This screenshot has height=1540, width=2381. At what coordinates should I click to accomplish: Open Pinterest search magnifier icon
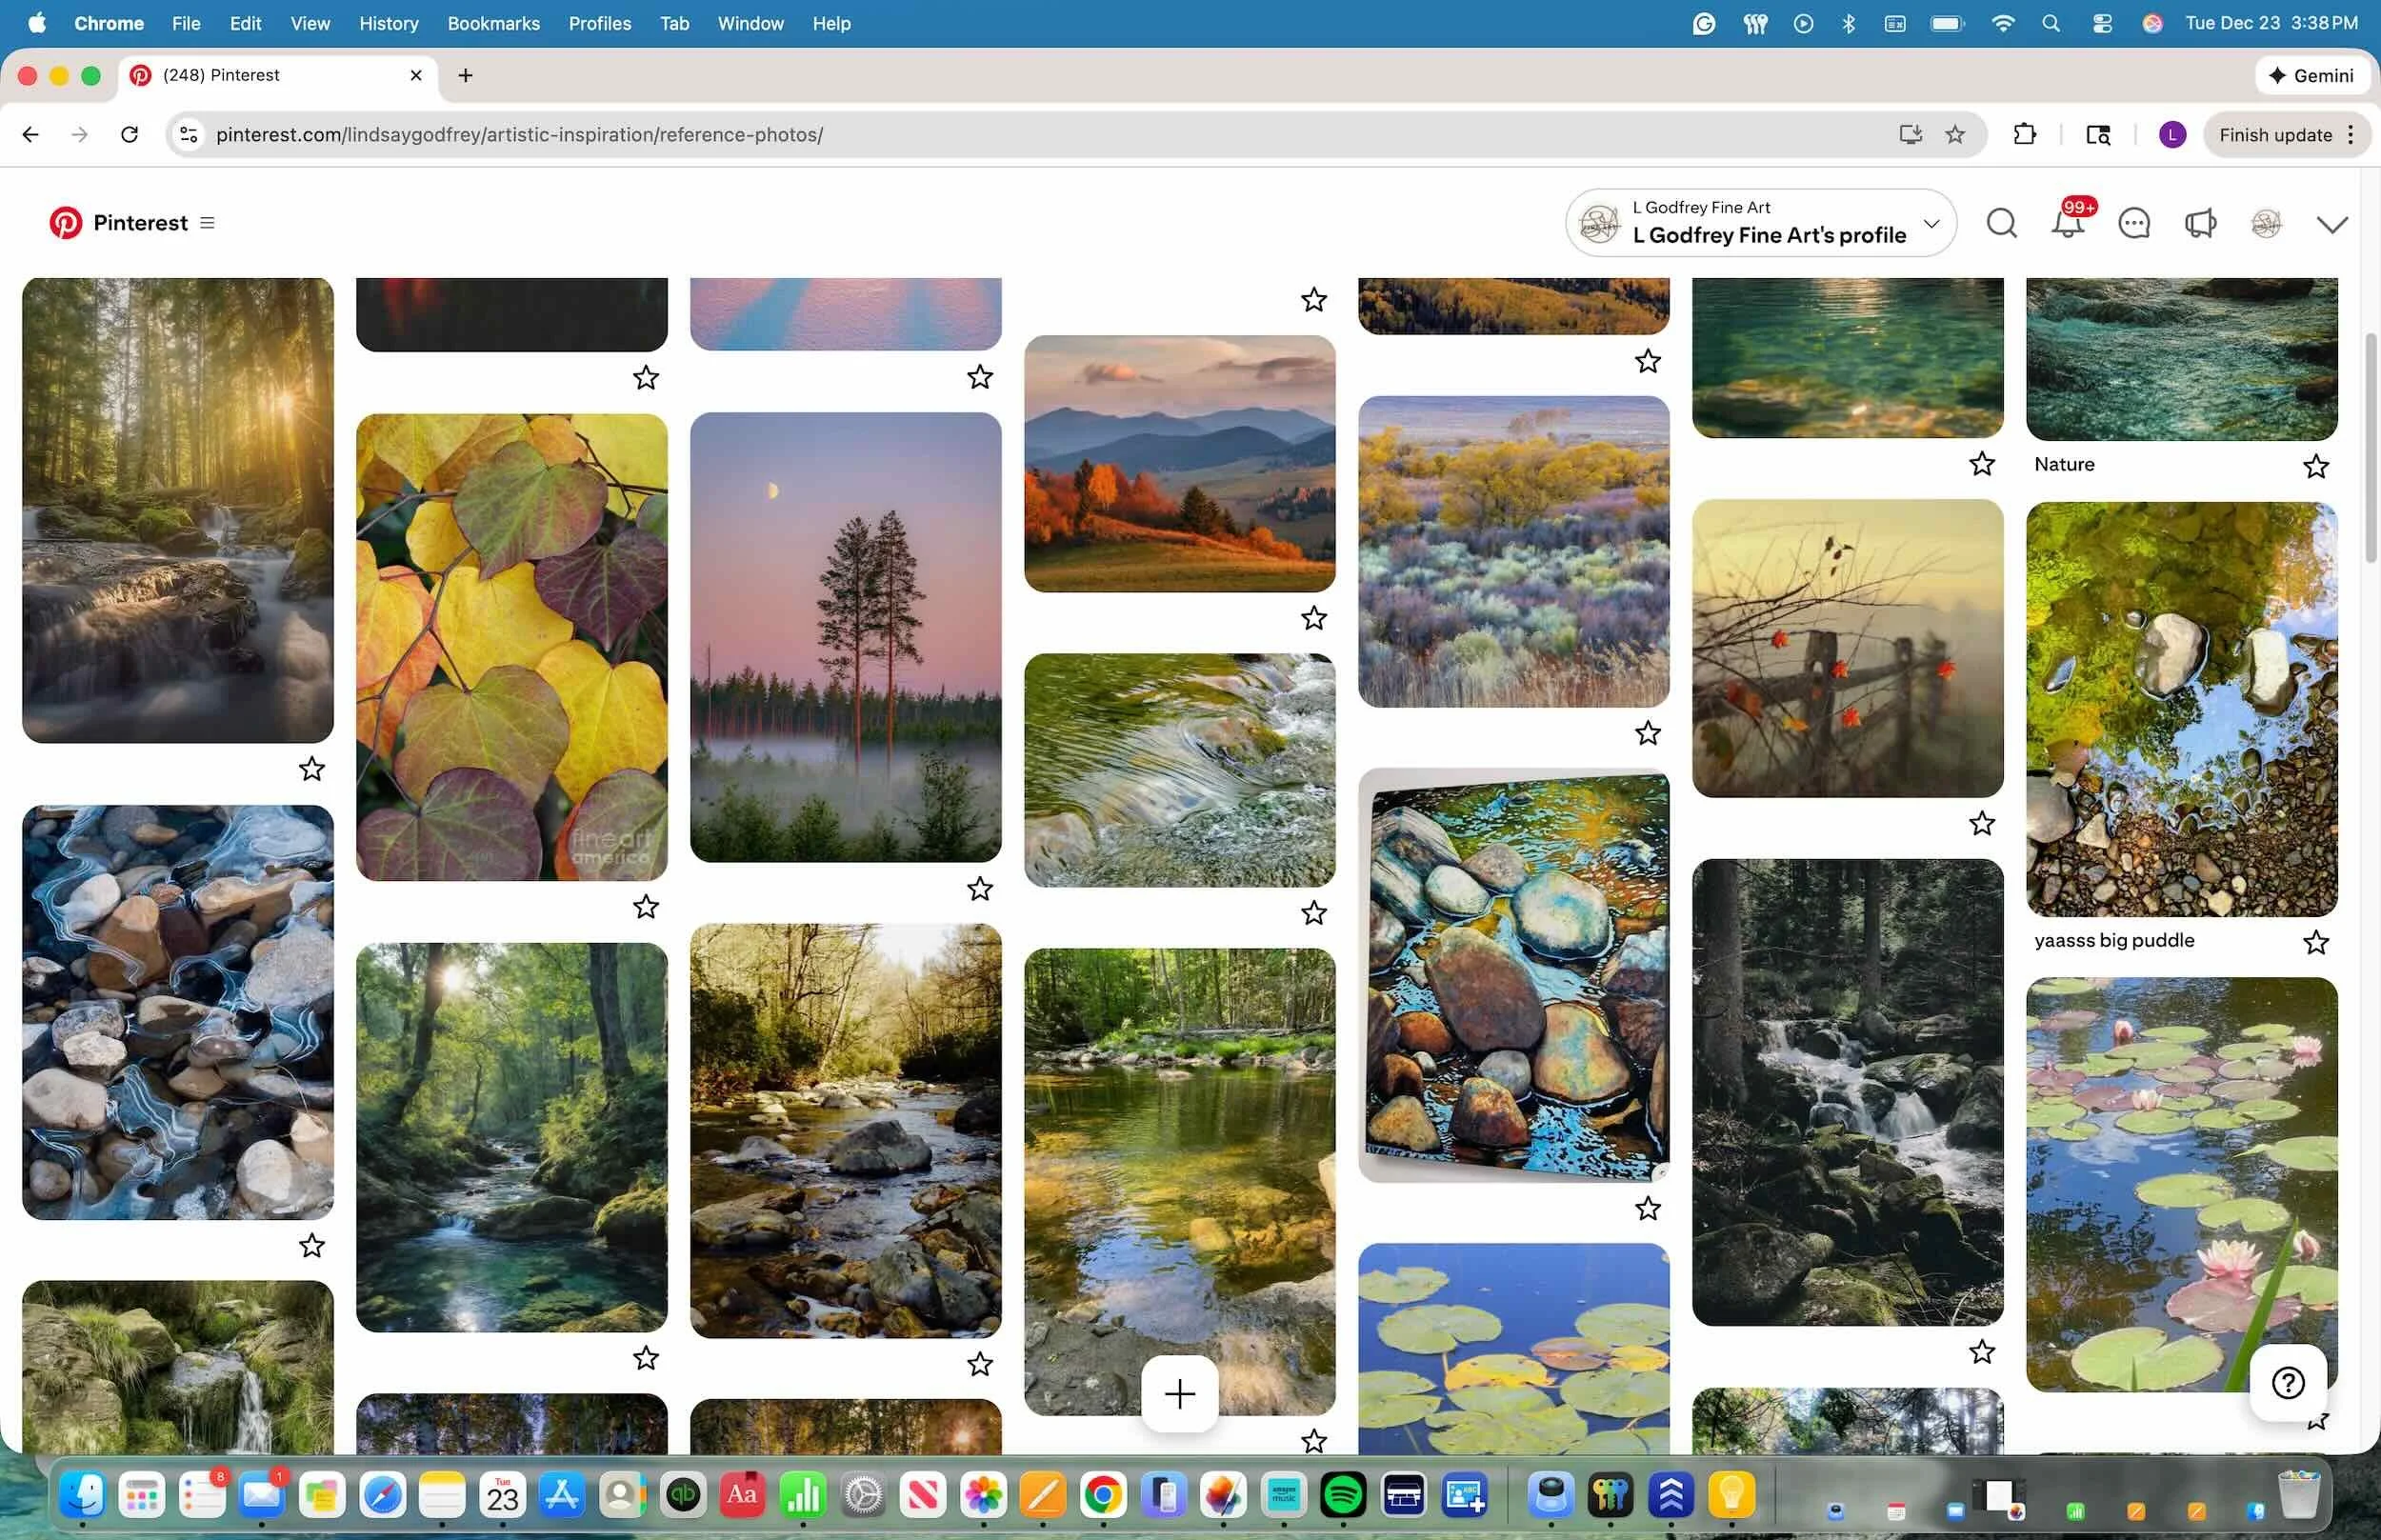[2001, 223]
